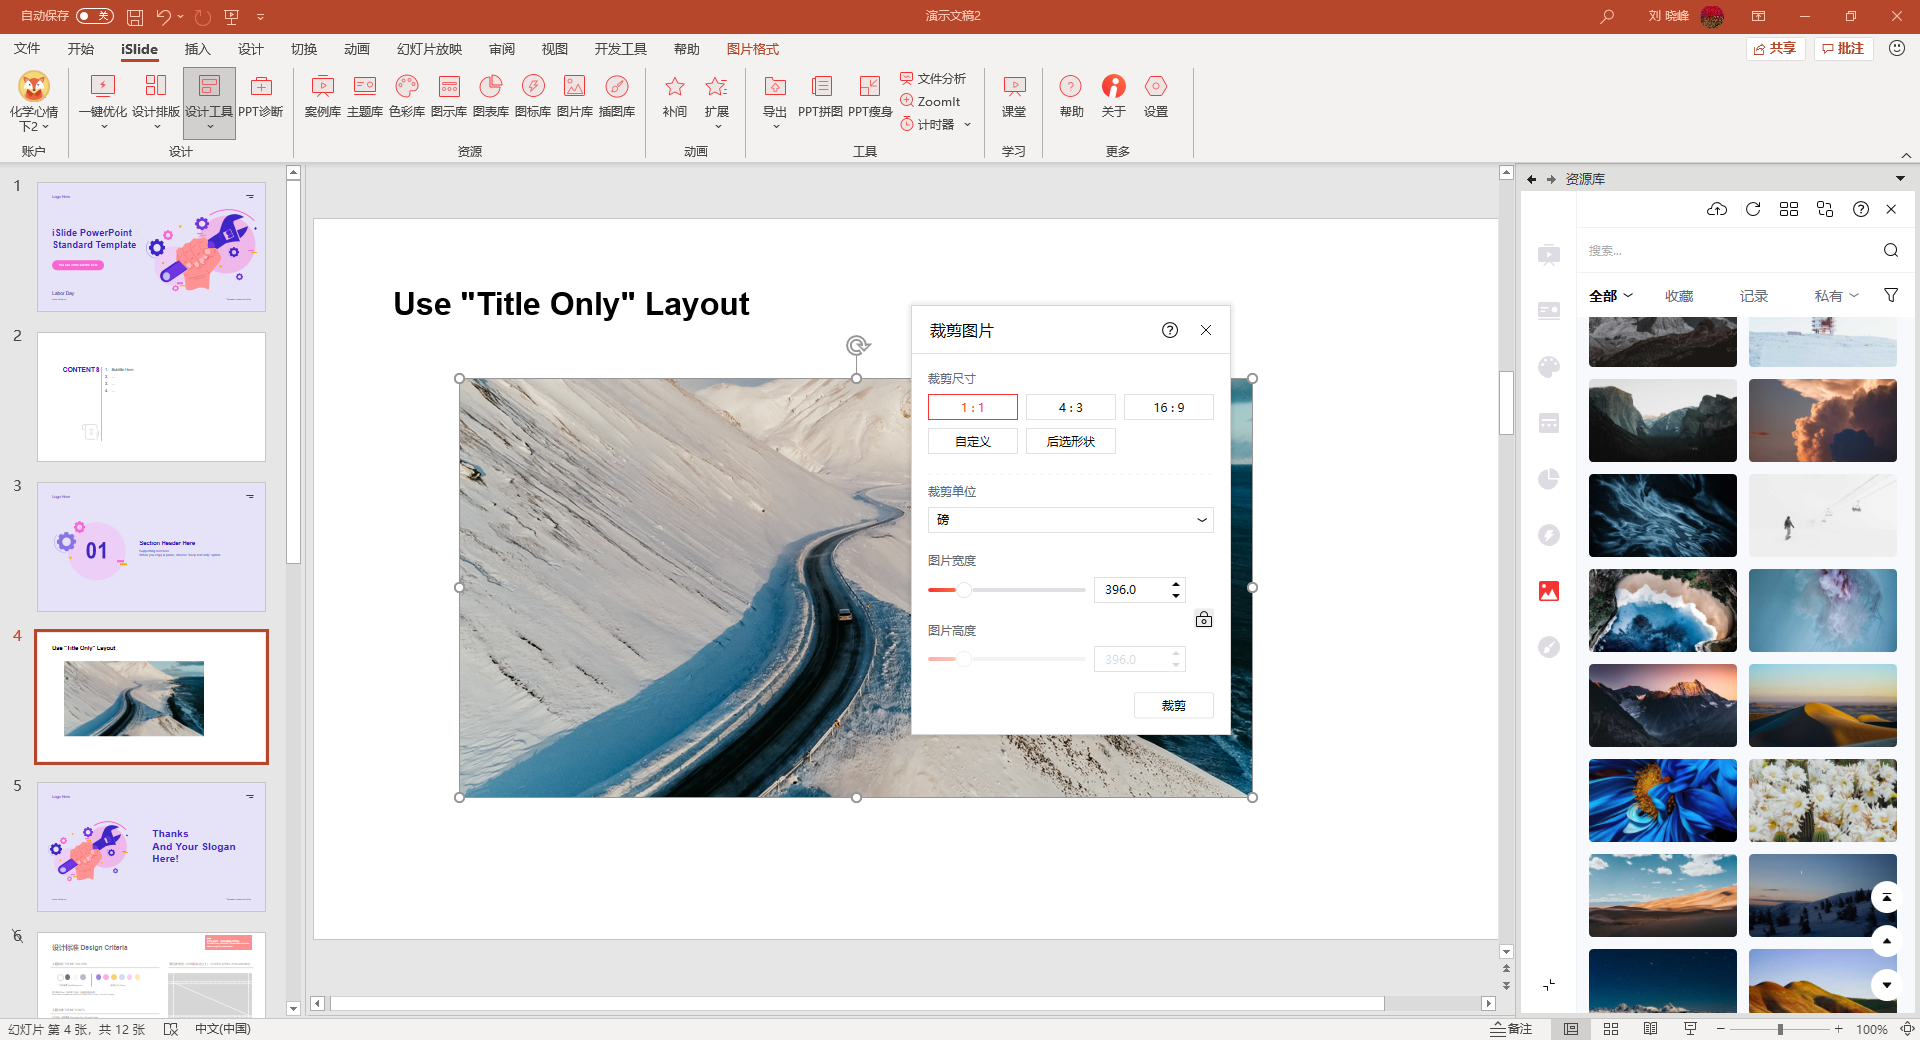The height and width of the screenshot is (1040, 1920).
Task: Click the PPT瘦身 tool icon
Action: 870,97
